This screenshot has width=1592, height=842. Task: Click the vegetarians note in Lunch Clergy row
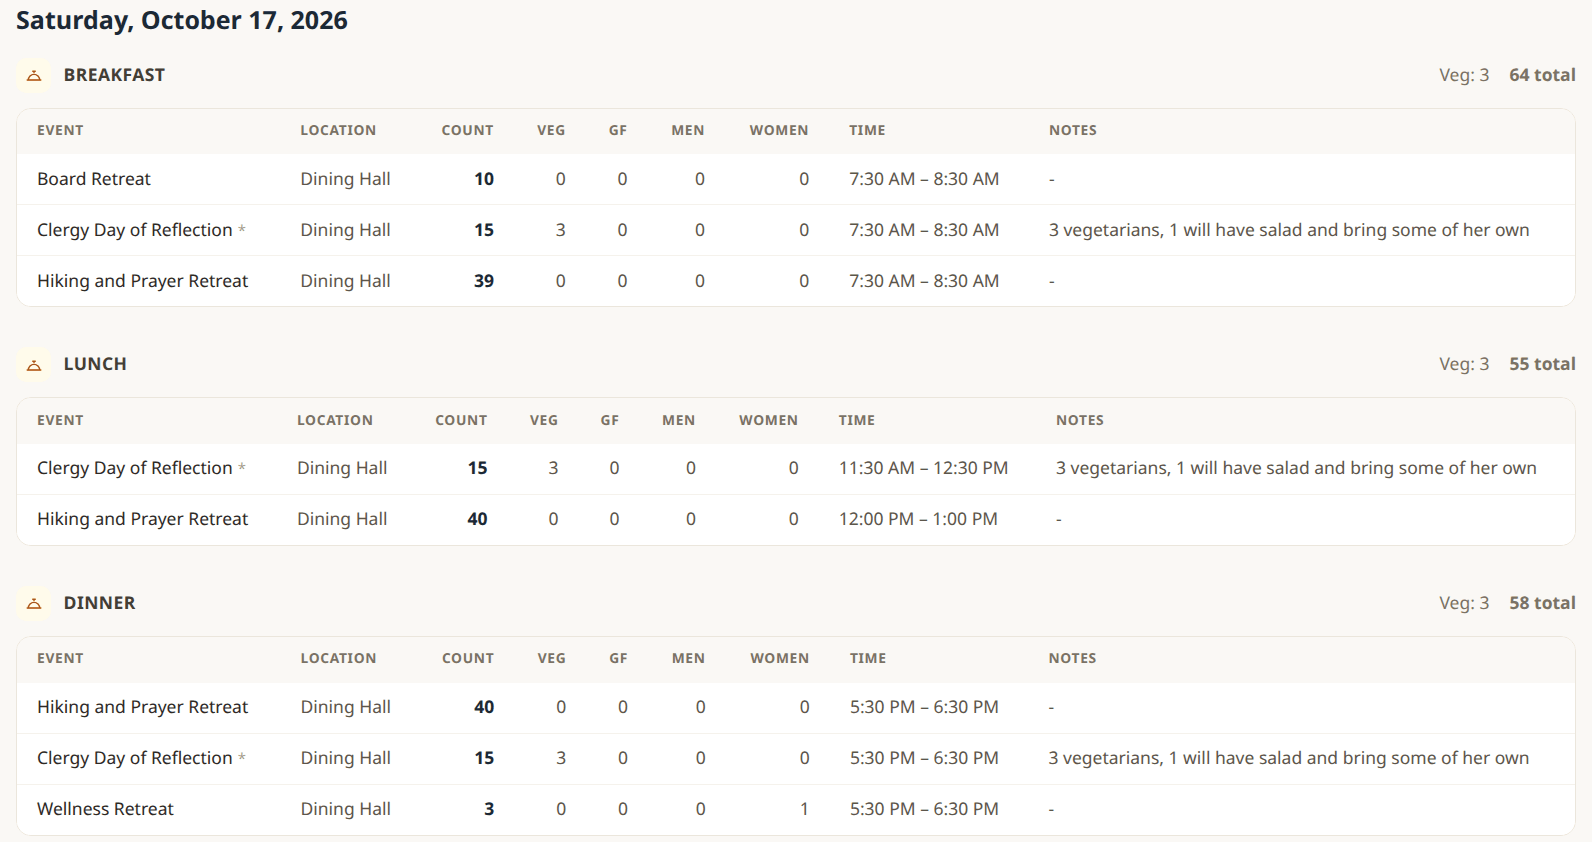coord(1296,468)
